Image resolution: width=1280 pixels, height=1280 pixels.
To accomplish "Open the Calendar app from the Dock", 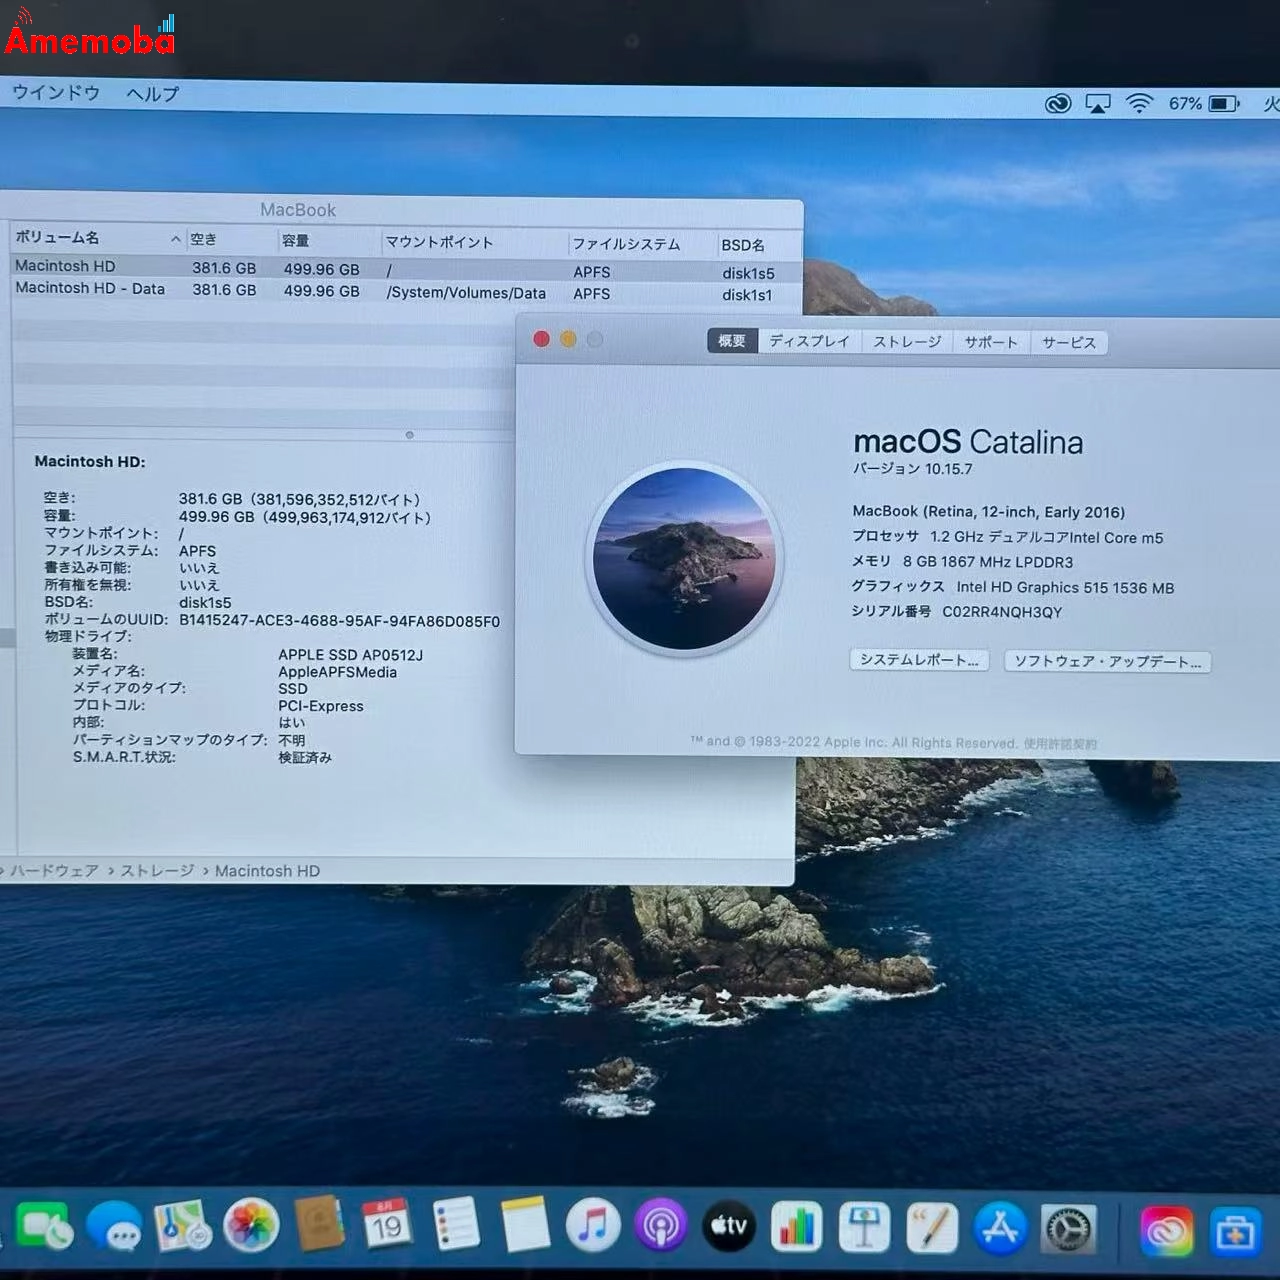I will point(389,1225).
